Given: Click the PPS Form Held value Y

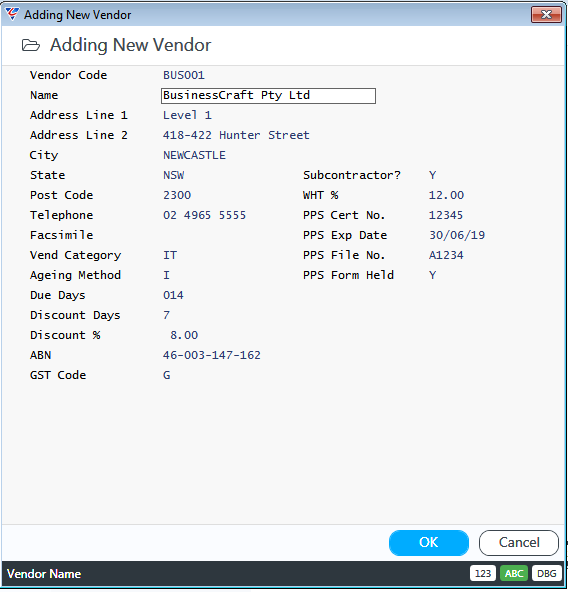Looking at the screenshot, I should pos(432,275).
